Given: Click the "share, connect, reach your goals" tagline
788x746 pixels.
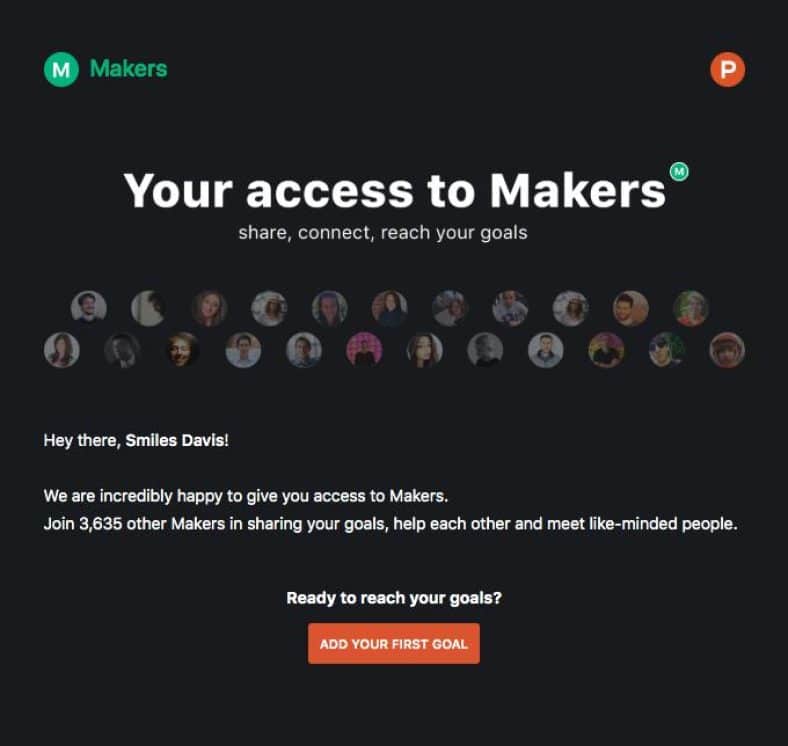Looking at the screenshot, I should pyautogui.click(x=383, y=233).
